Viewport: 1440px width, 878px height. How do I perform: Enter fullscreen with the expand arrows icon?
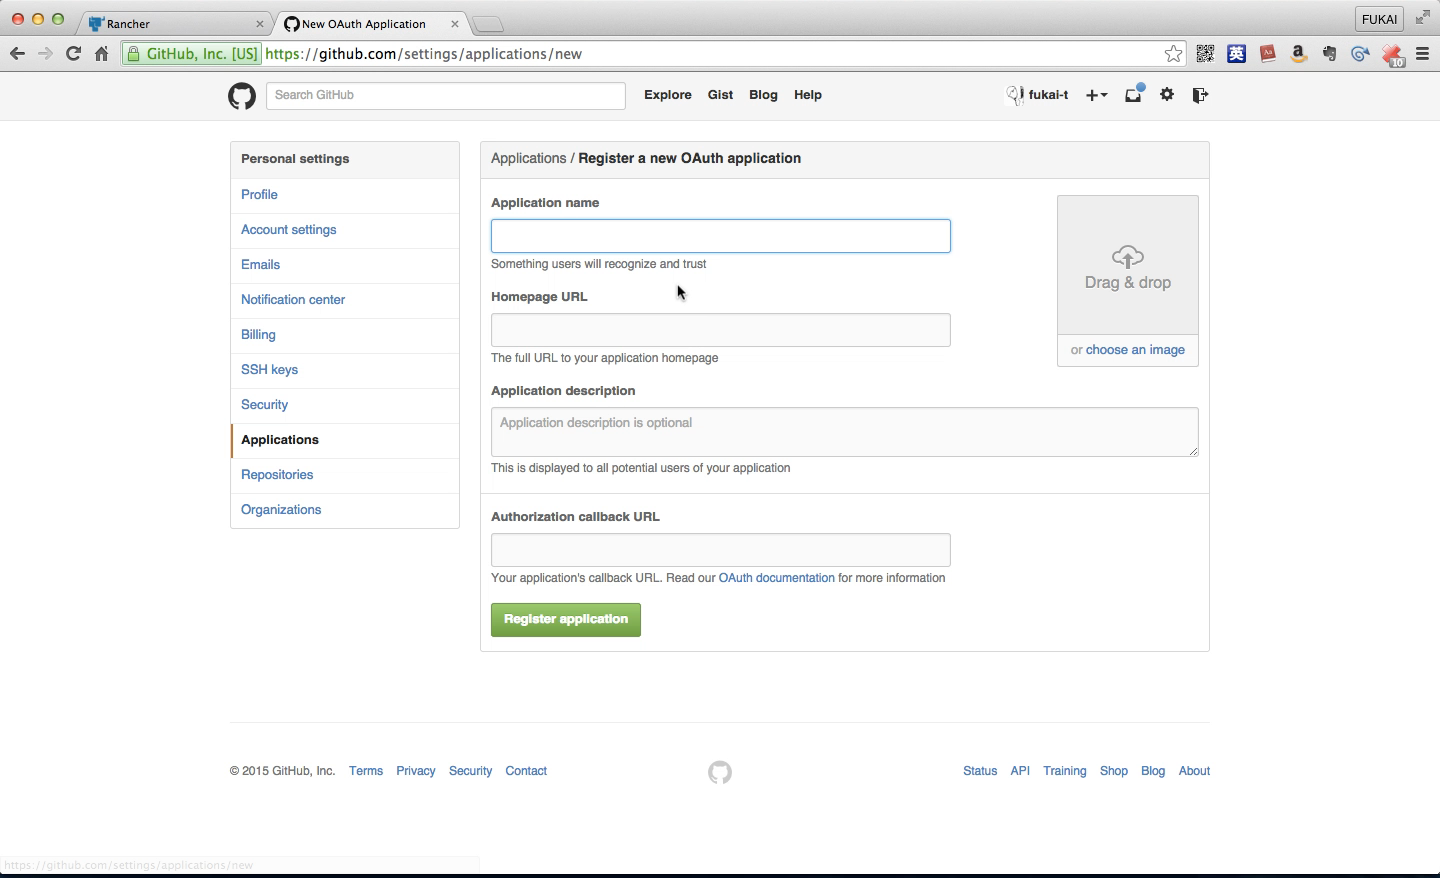(1422, 18)
